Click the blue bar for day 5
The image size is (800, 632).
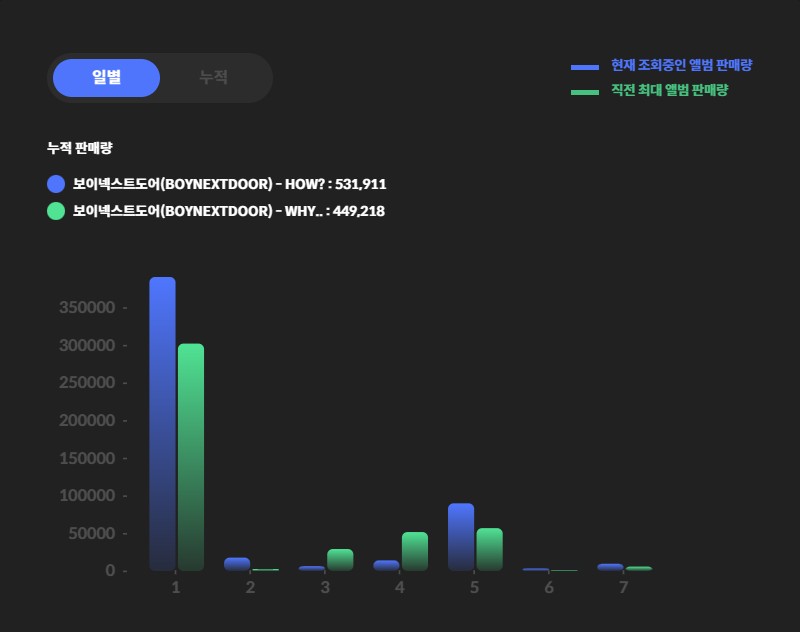click(461, 537)
